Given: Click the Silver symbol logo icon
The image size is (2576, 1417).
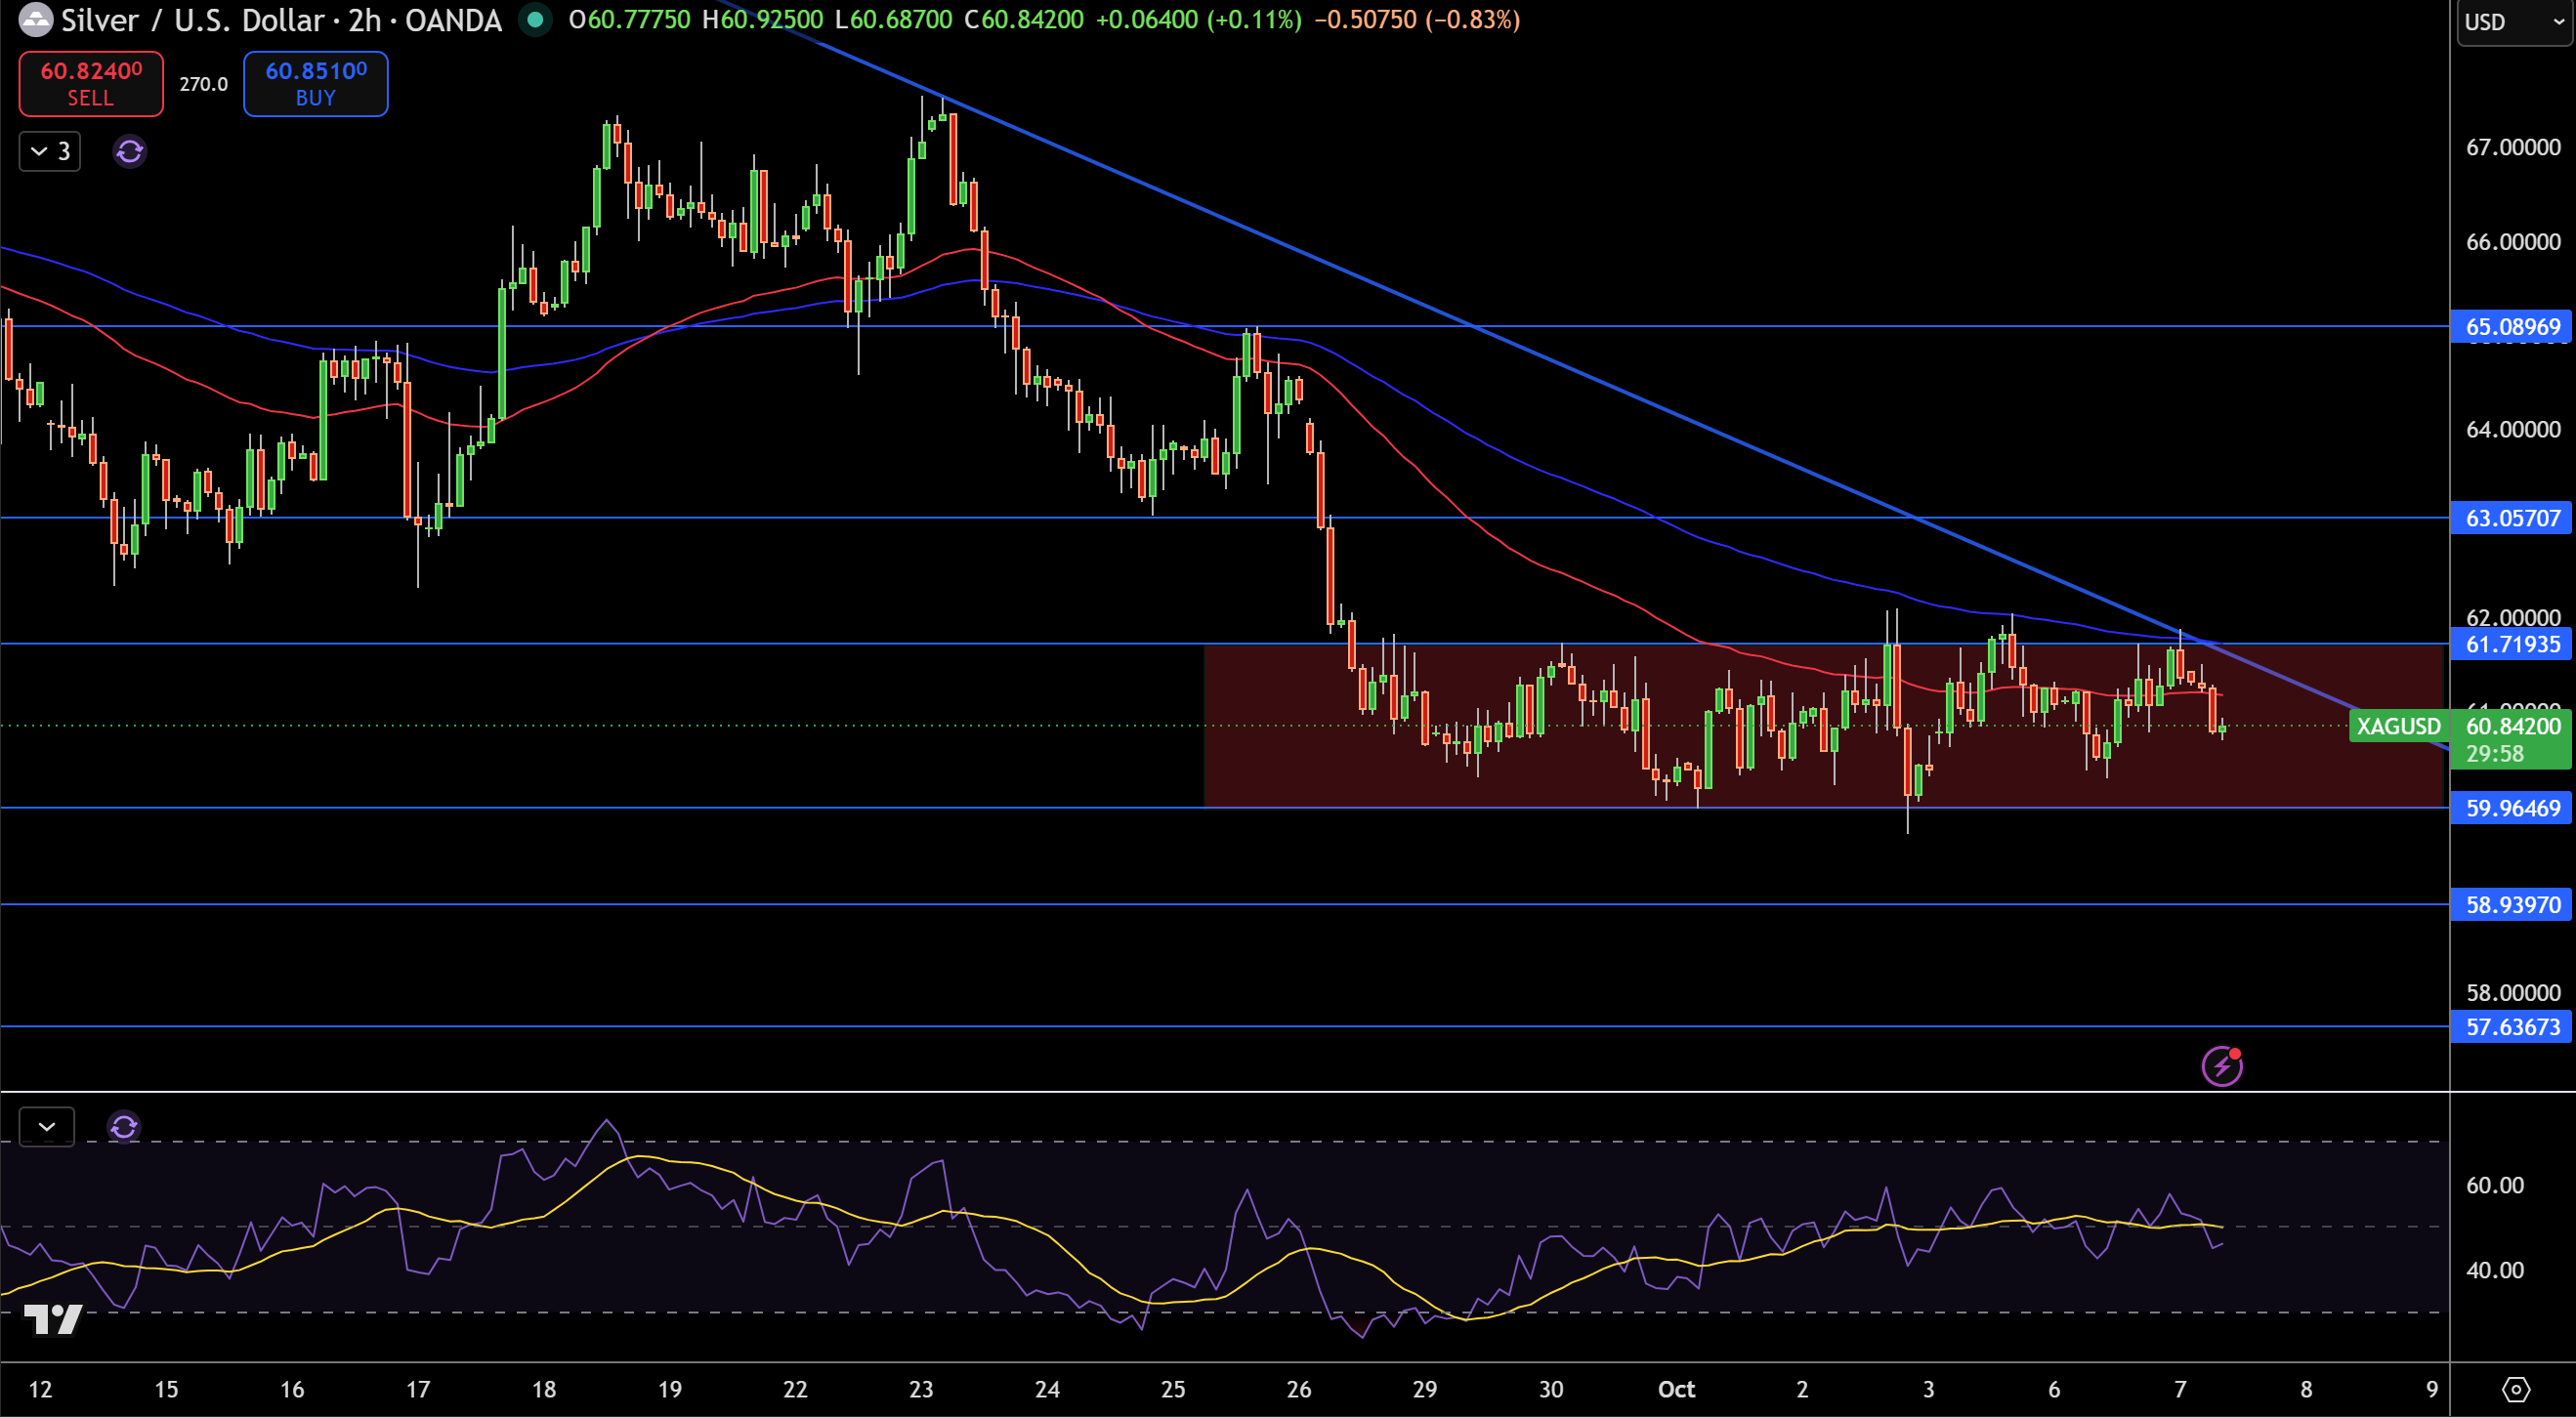Looking at the screenshot, I should tap(36, 20).
